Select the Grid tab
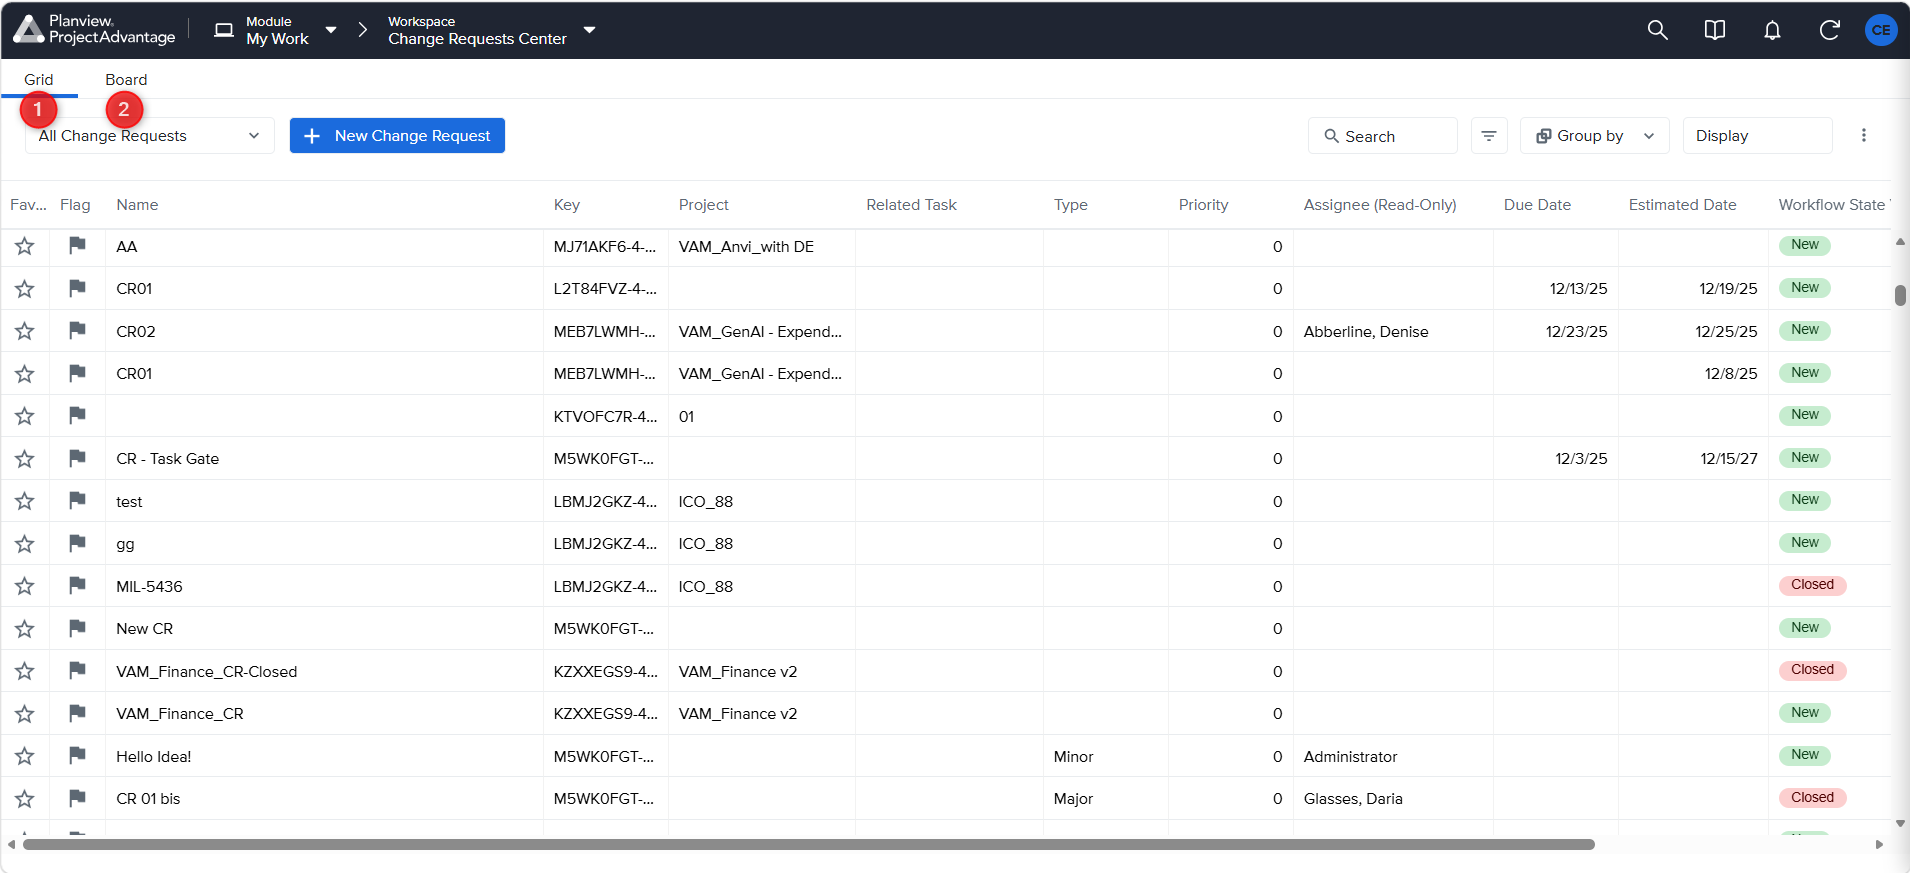This screenshot has height=873, width=1910. pos(39,80)
